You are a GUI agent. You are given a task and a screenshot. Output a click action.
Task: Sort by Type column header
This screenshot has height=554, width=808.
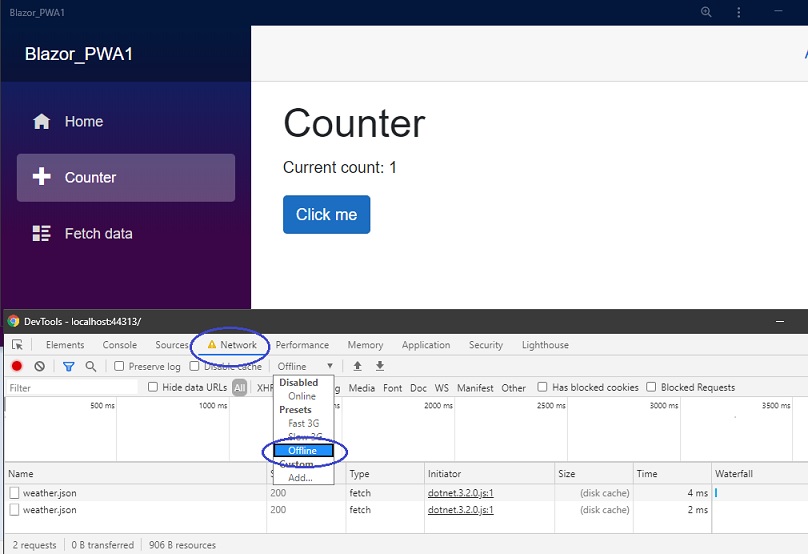(x=385, y=474)
